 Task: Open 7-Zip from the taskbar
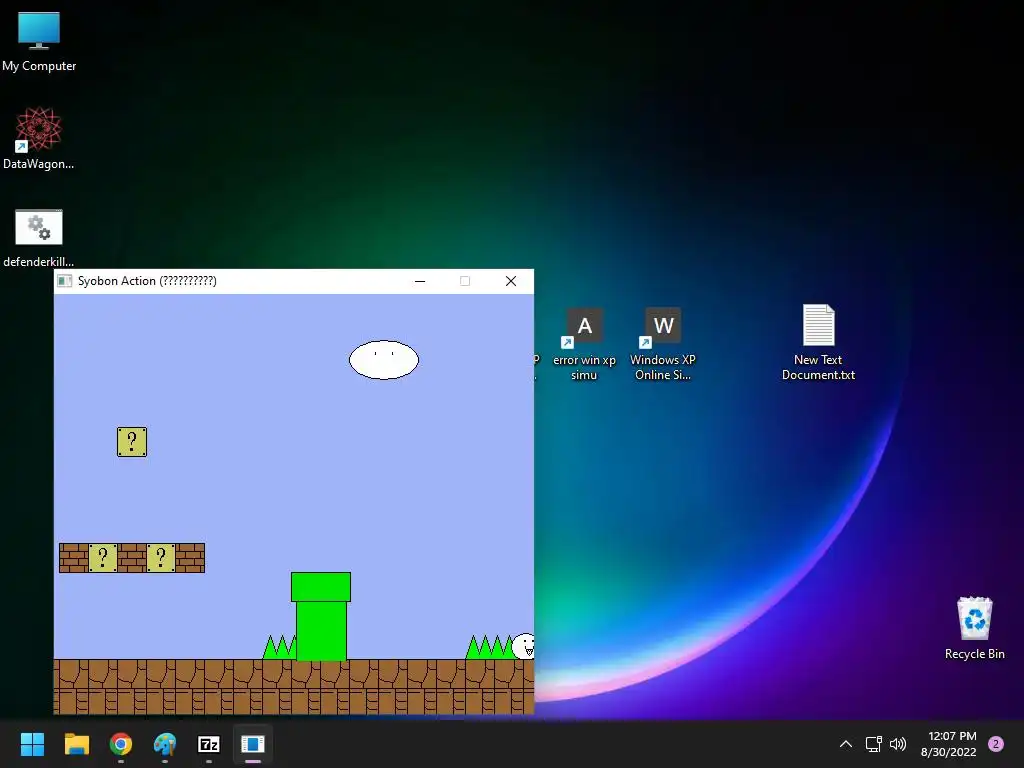(208, 744)
